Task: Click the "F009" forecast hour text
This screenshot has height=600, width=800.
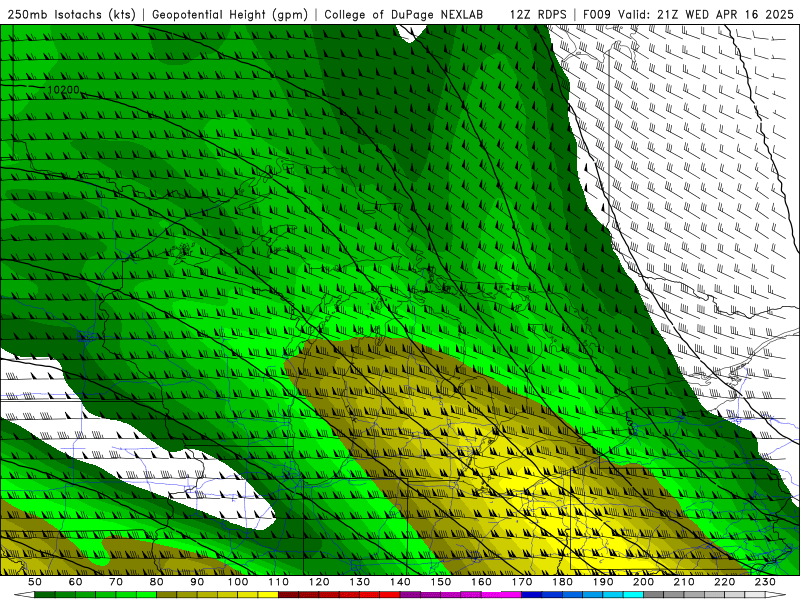Action: pos(598,15)
